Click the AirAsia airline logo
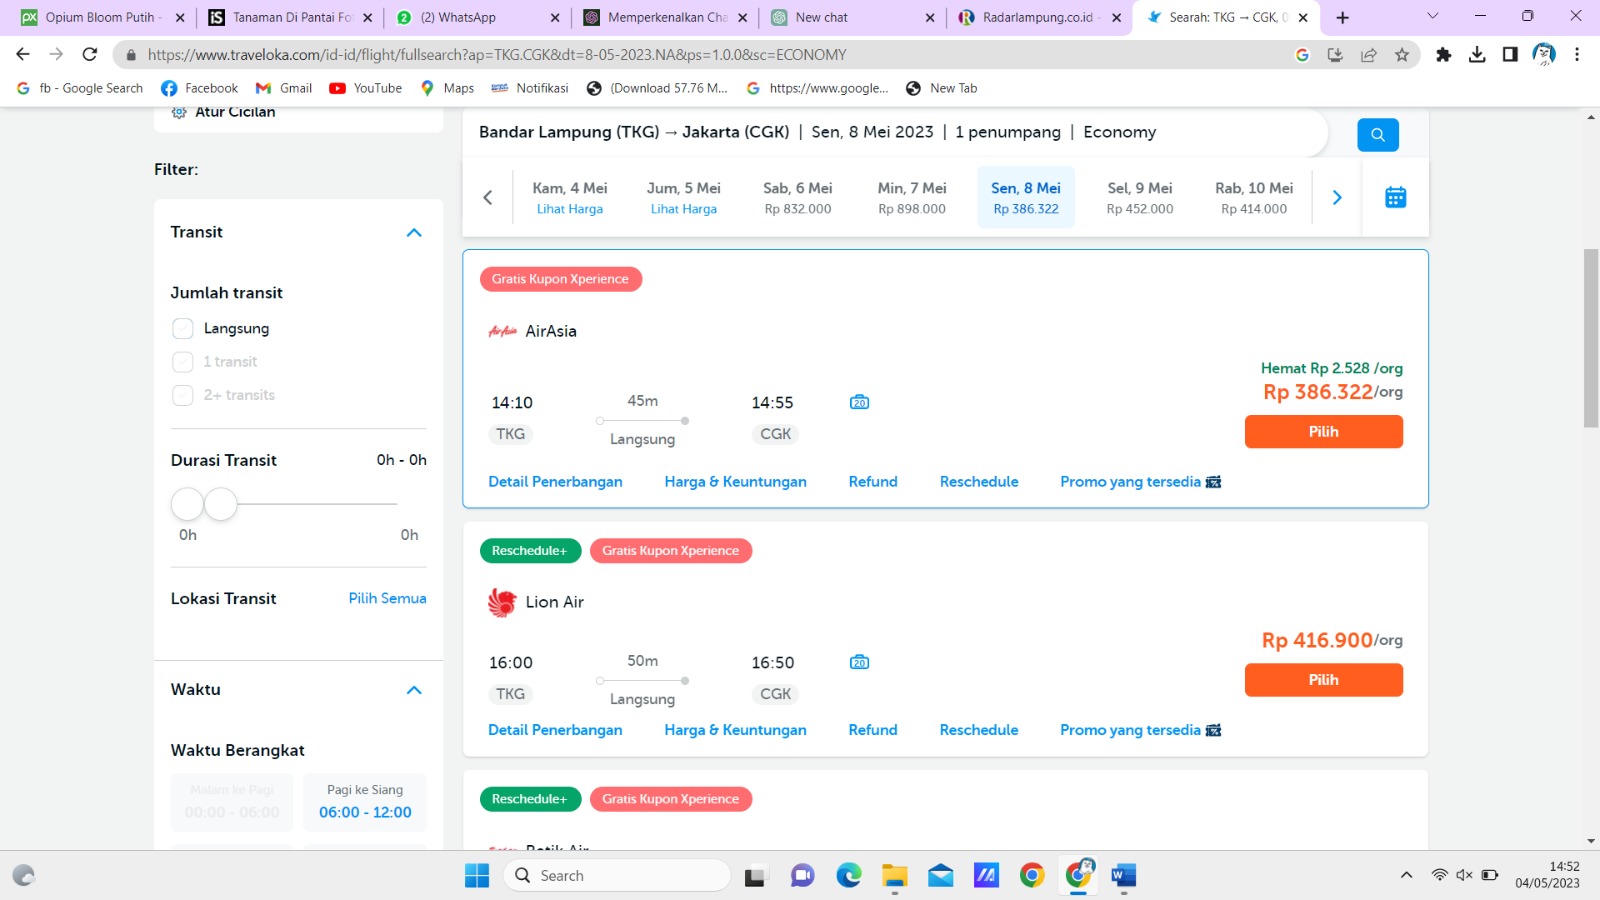1600x900 pixels. [502, 331]
